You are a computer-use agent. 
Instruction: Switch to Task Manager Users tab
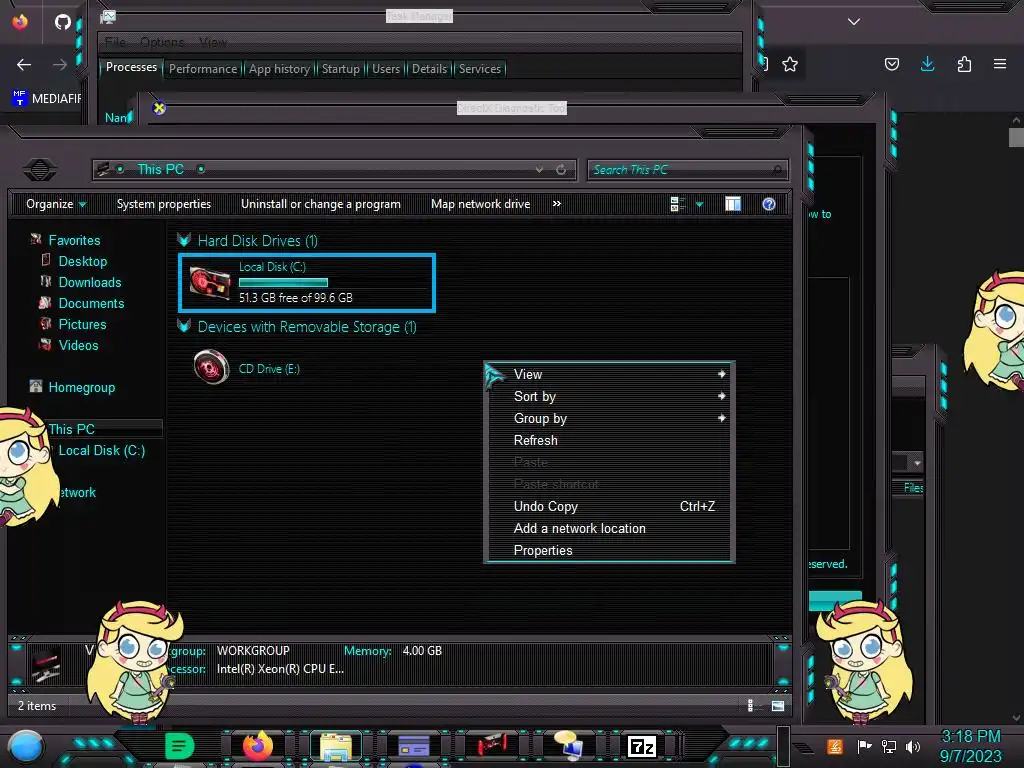click(x=386, y=69)
